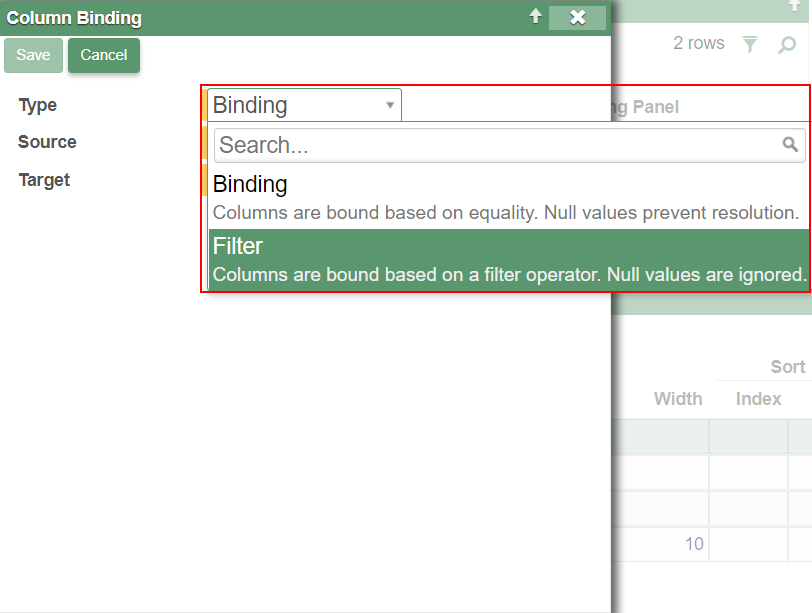Save the column binding
Image resolution: width=812 pixels, height=613 pixels.
[33, 55]
